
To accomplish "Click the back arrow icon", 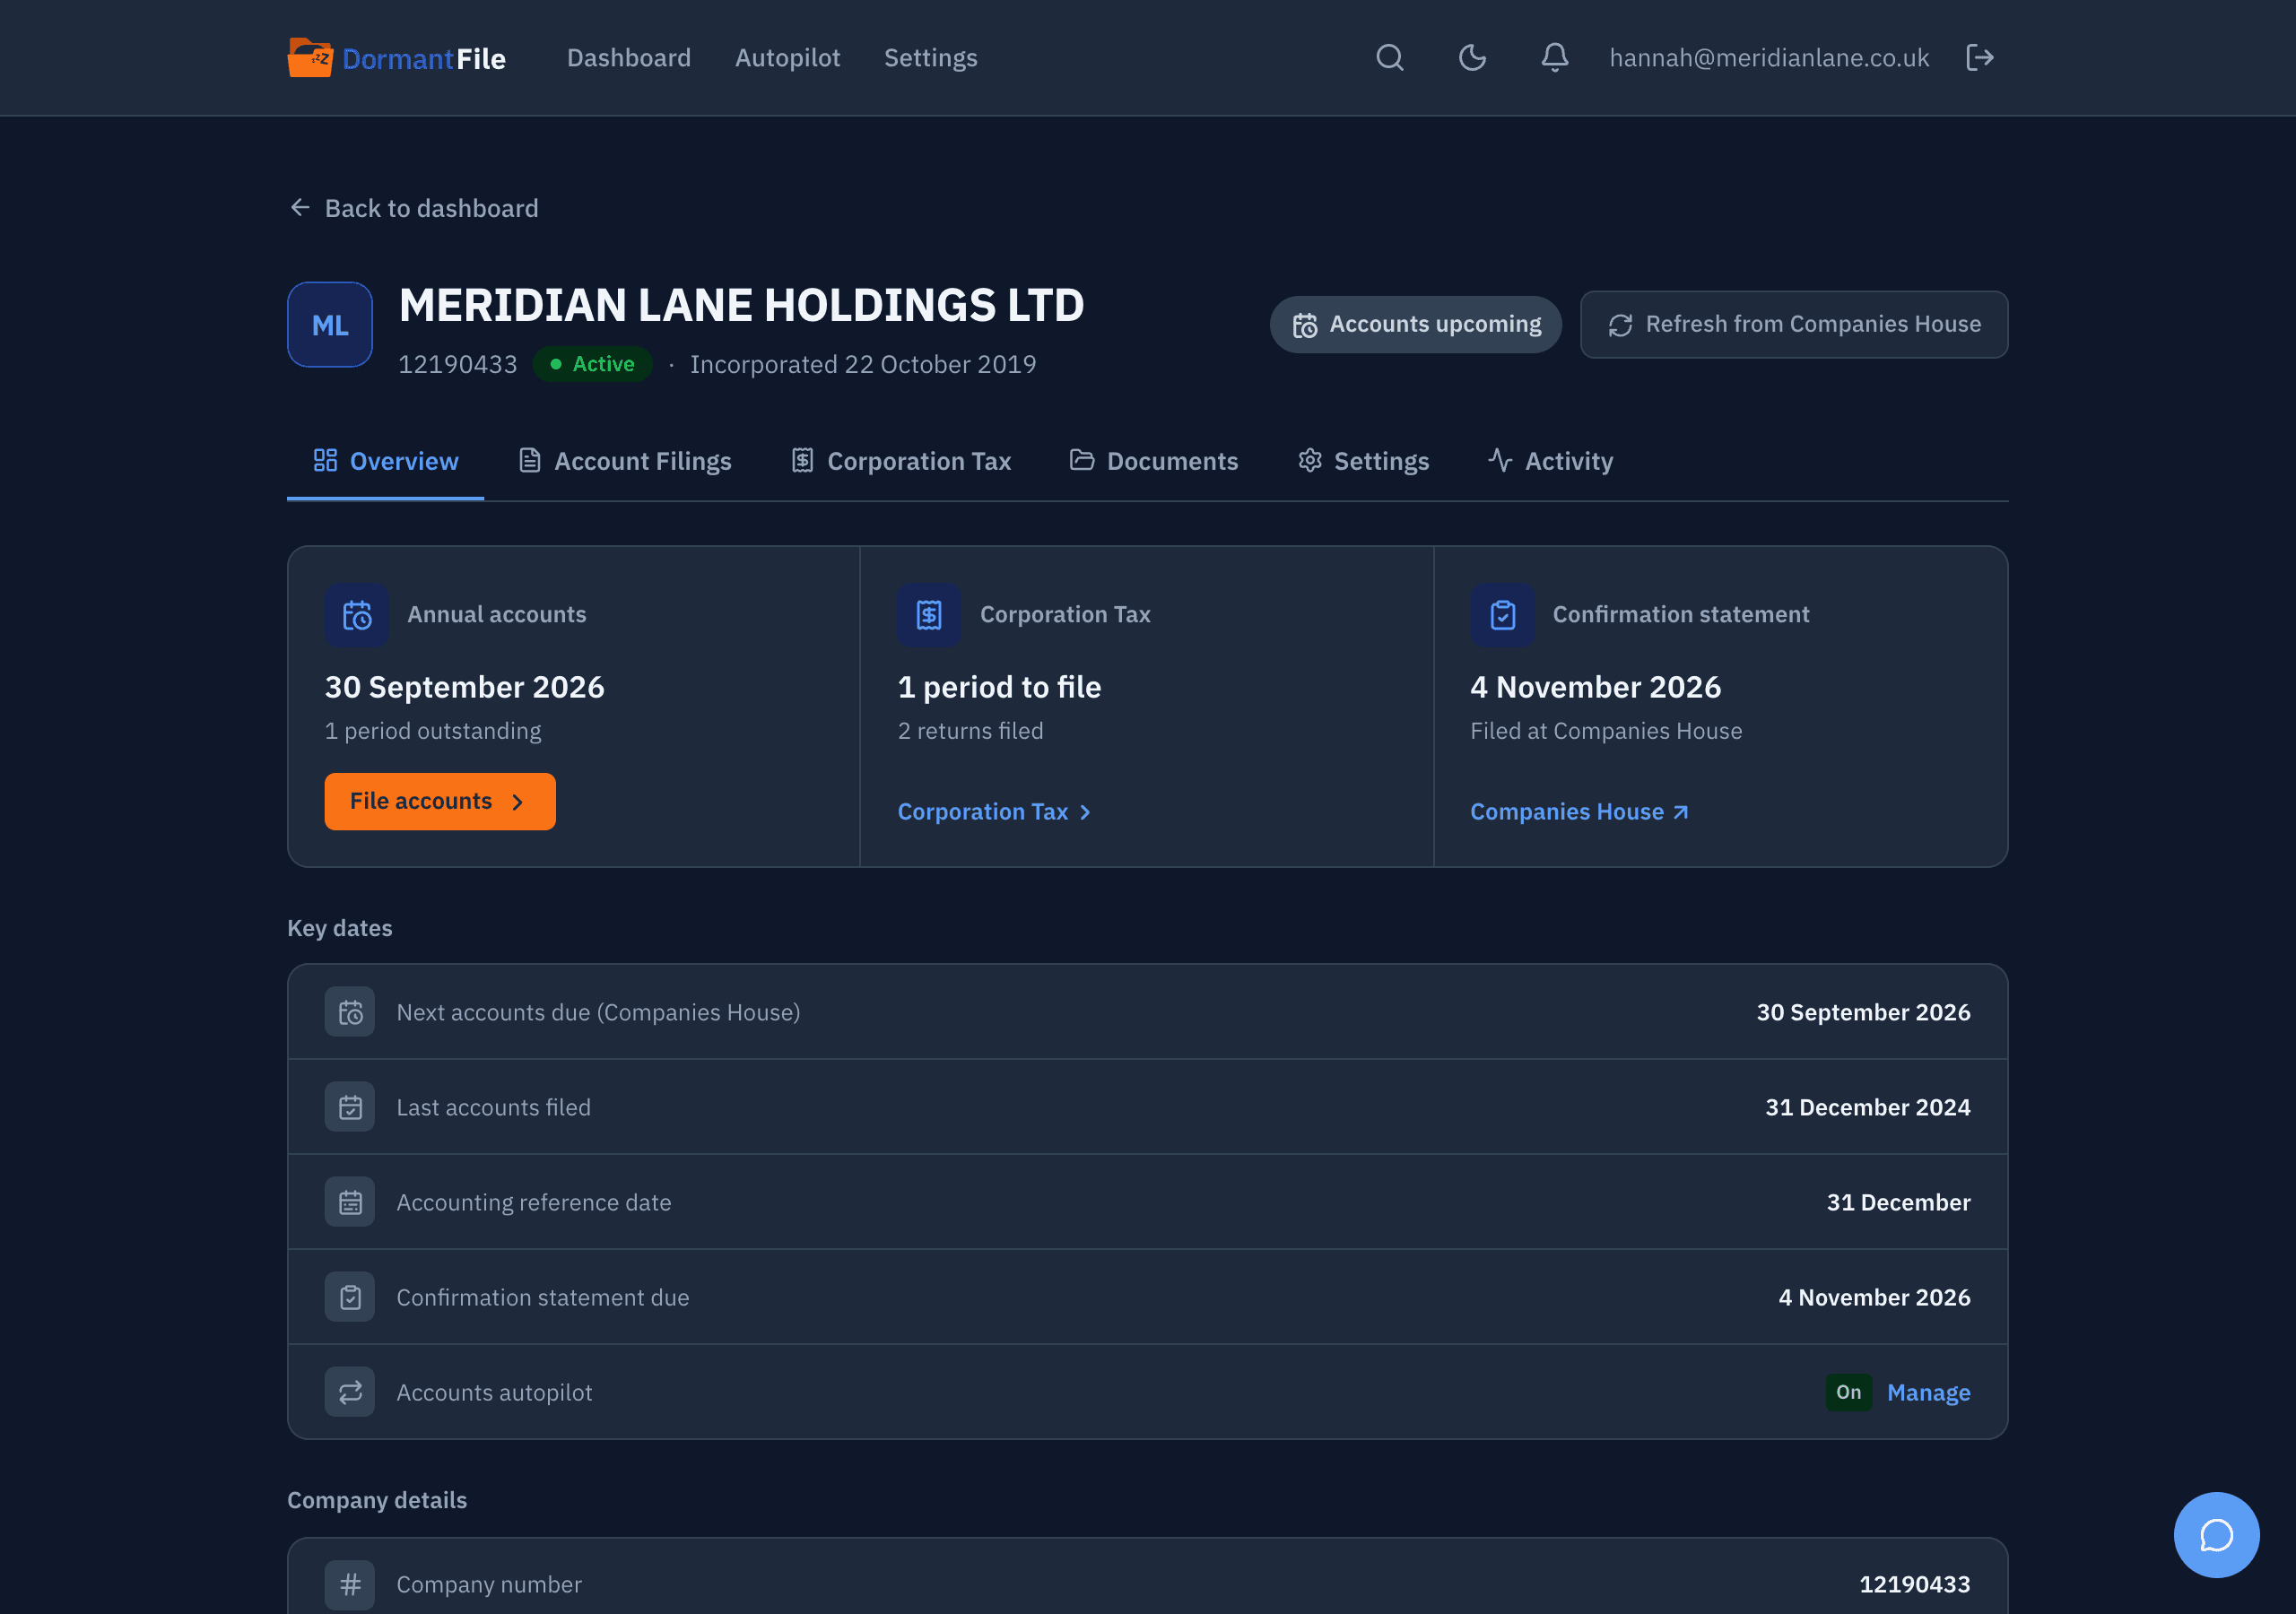I will point(300,208).
